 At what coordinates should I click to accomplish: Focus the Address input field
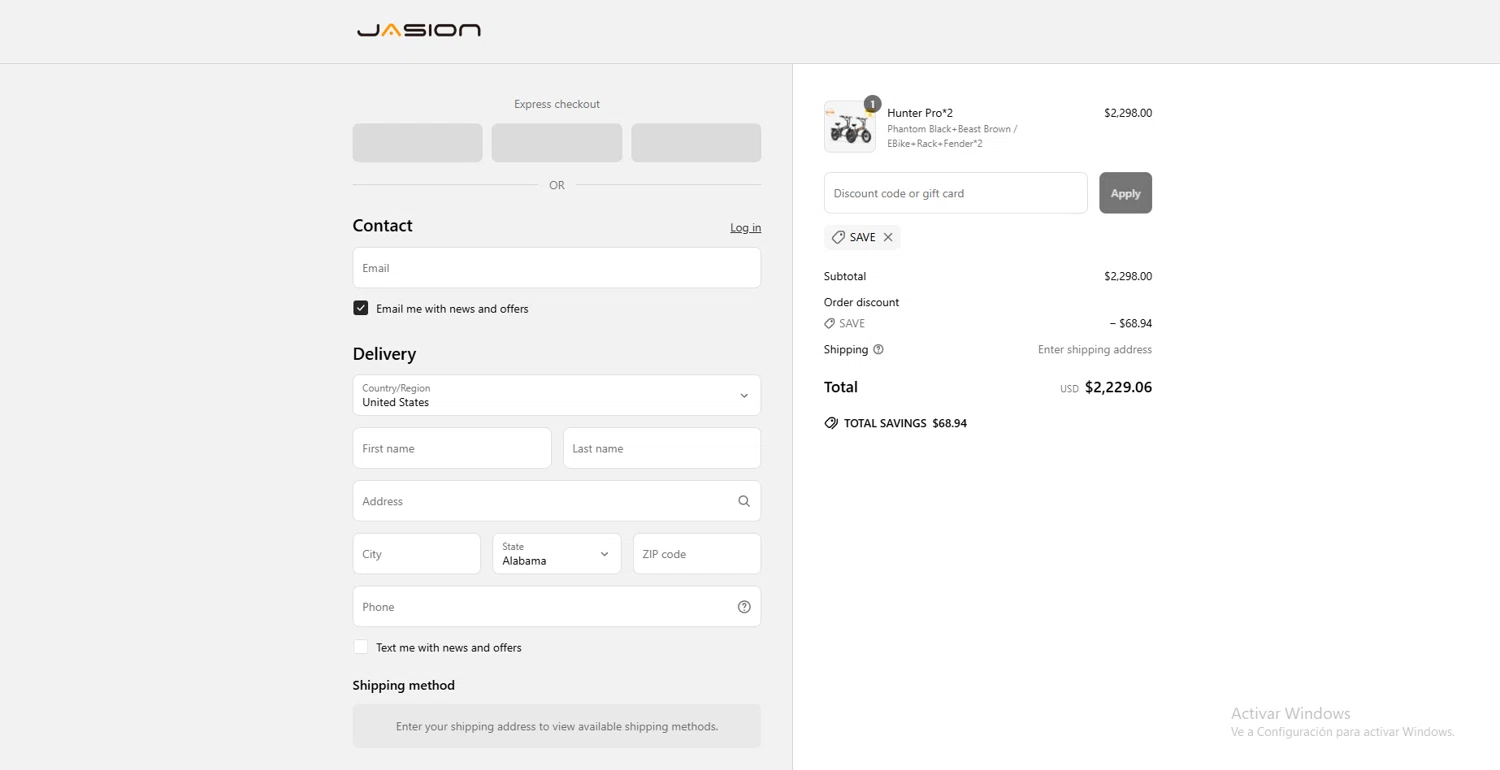[x=557, y=501]
